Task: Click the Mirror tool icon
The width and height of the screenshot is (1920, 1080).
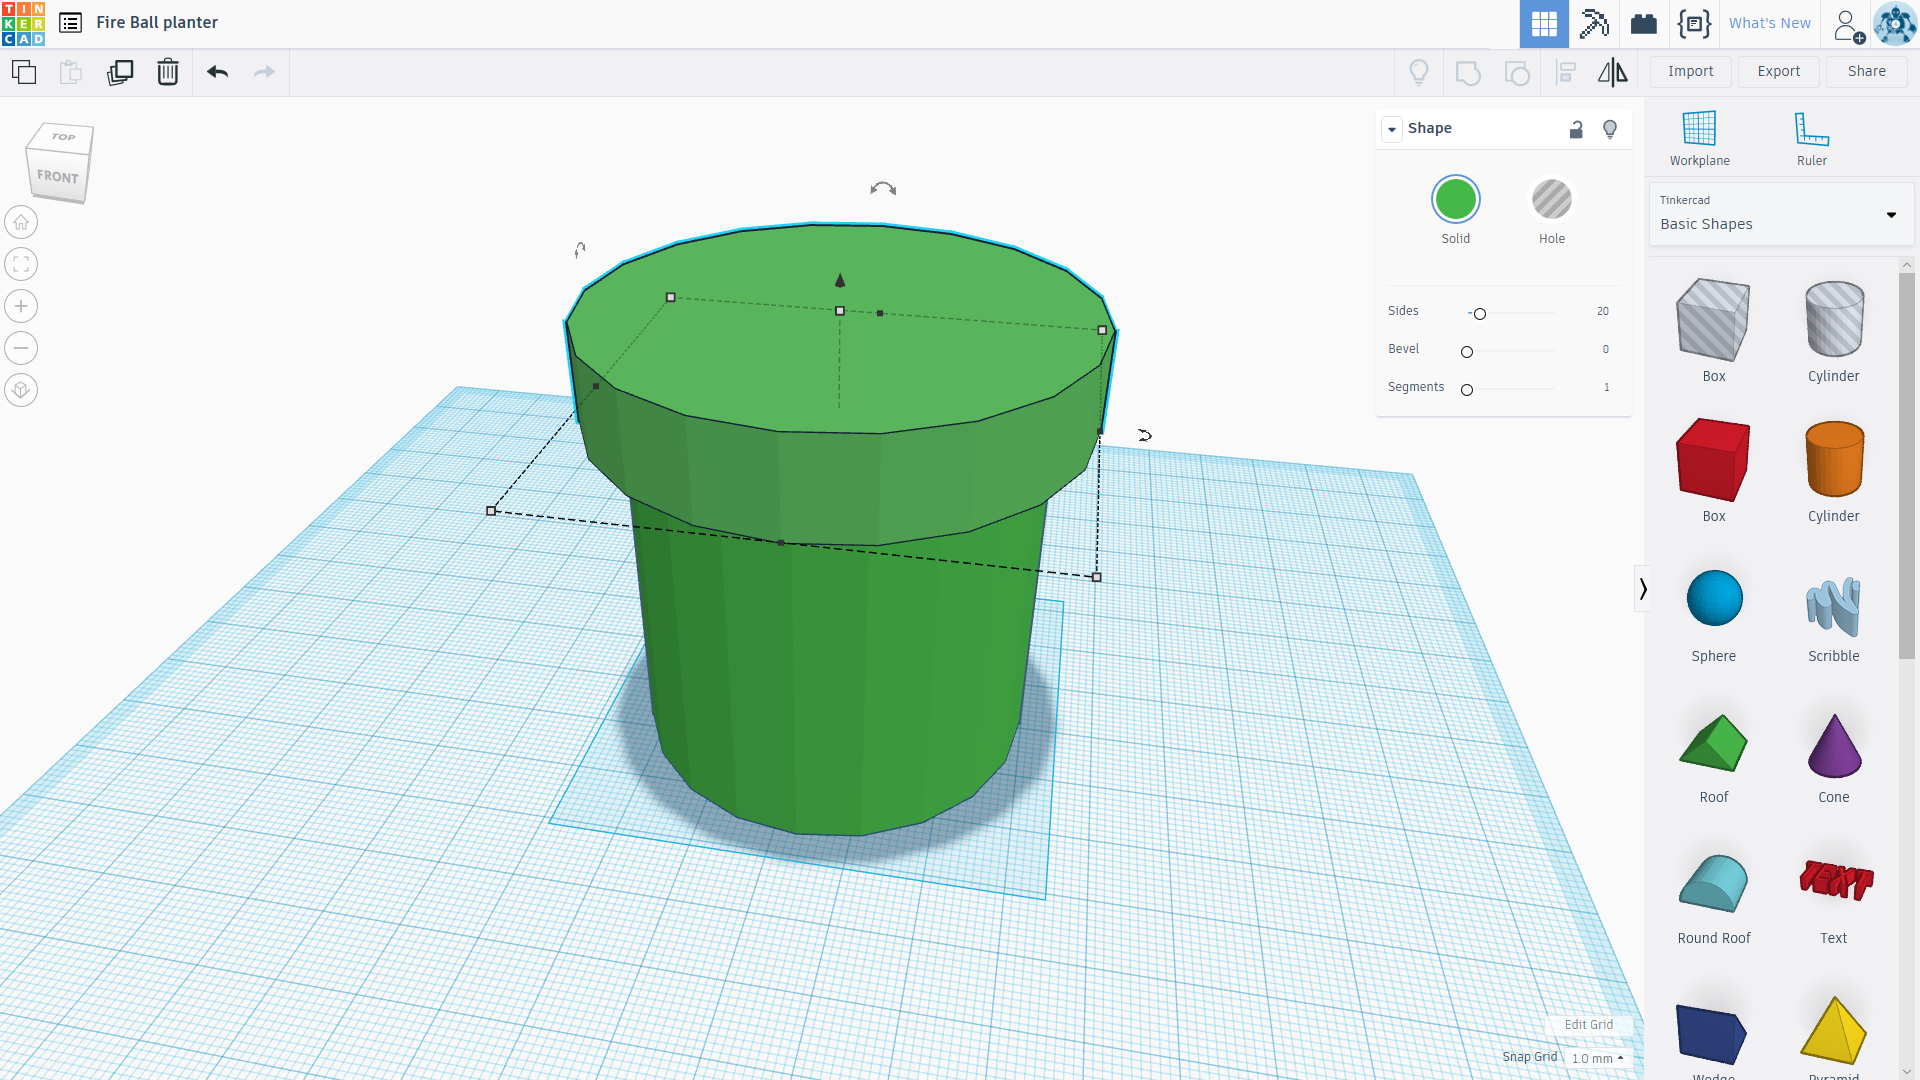Action: [x=1612, y=72]
